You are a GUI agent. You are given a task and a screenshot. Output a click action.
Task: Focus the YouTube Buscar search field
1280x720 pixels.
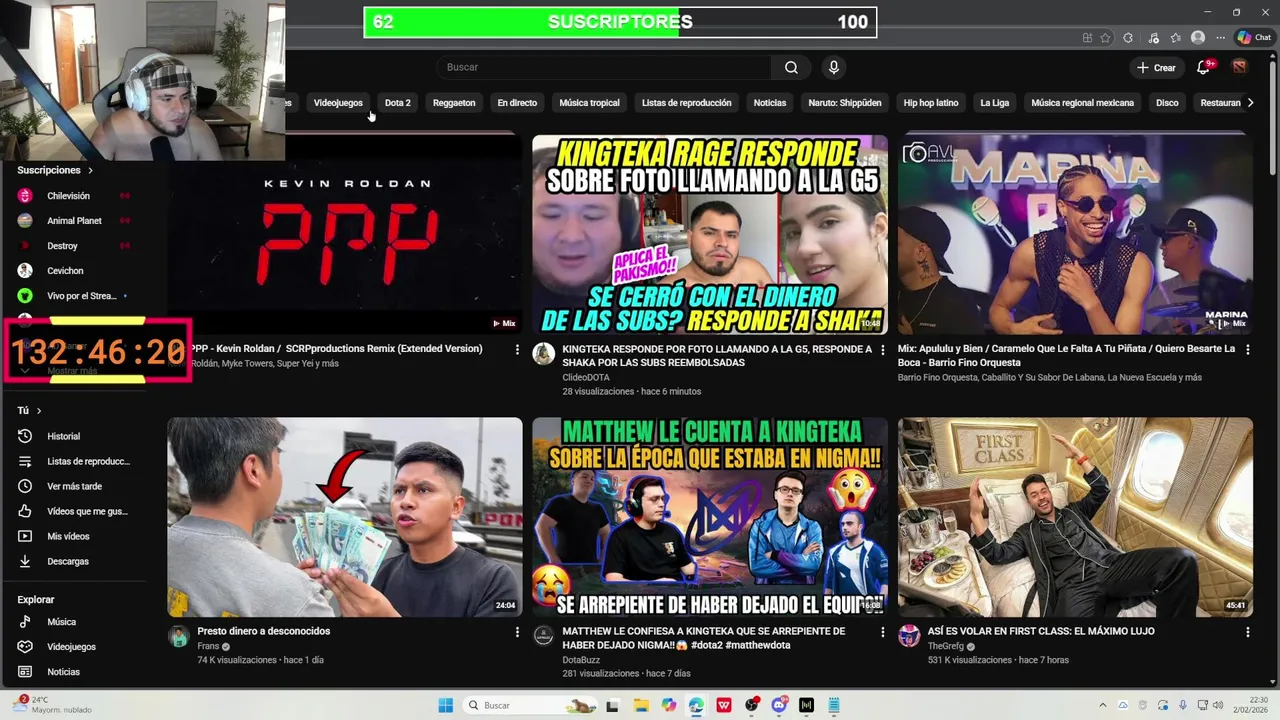click(603, 67)
